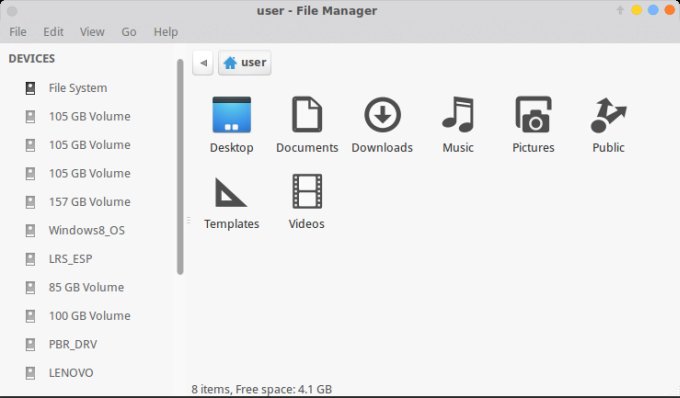The image size is (680, 398).
Task: Click the 'Windows8_OS' sidebar entry text
Action: click(x=87, y=230)
